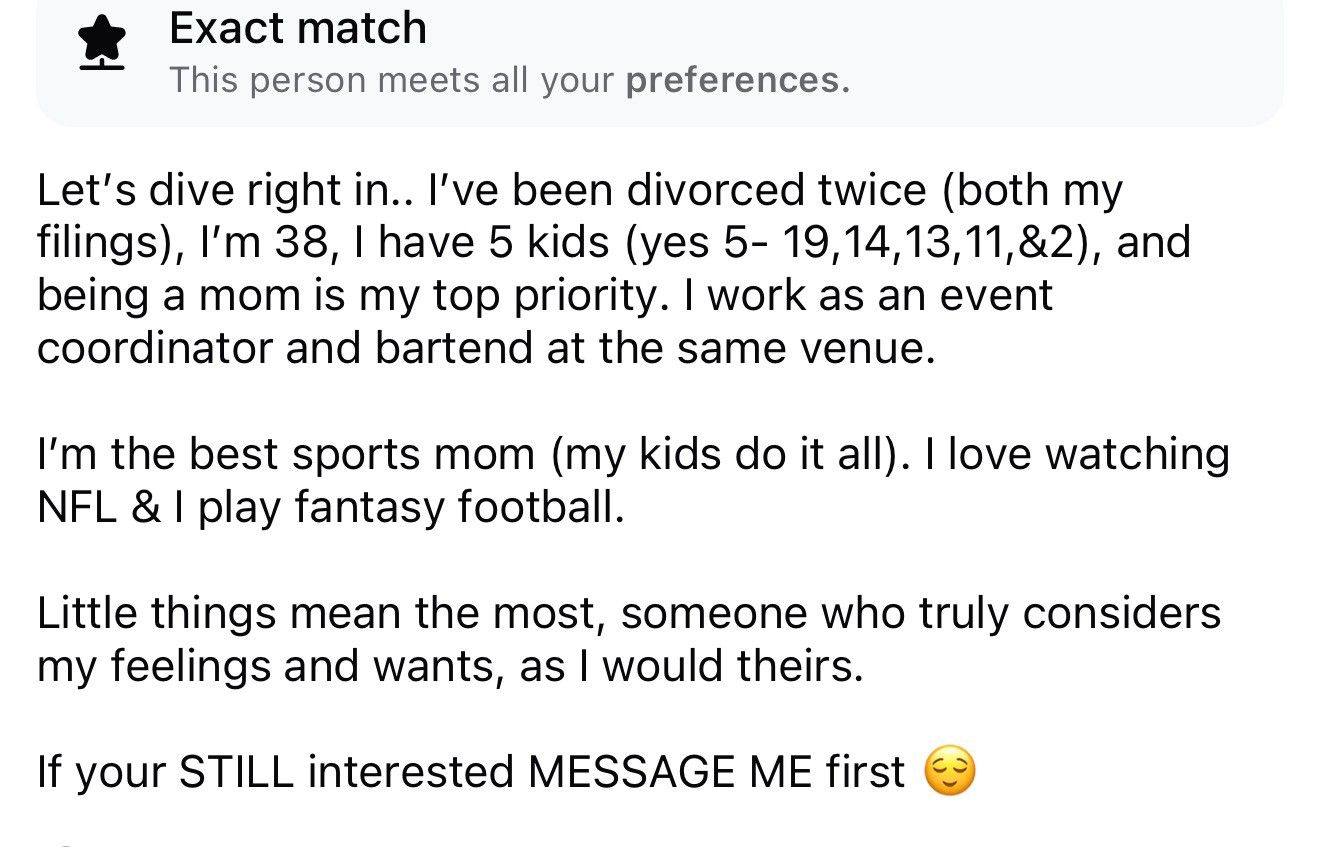Open the bold 'preferences' link
The height and width of the screenshot is (847, 1320).
(x=737, y=80)
